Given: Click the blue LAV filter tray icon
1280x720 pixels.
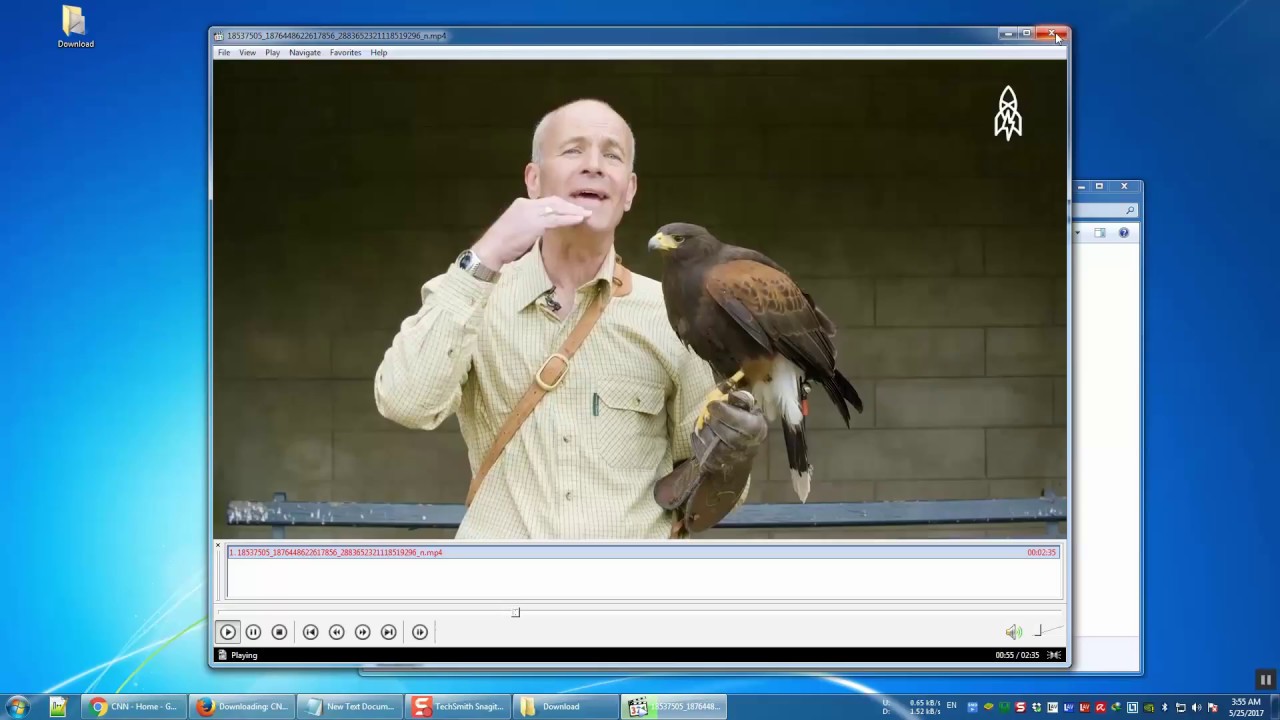Looking at the screenshot, I should pyautogui.click(x=1068, y=707).
